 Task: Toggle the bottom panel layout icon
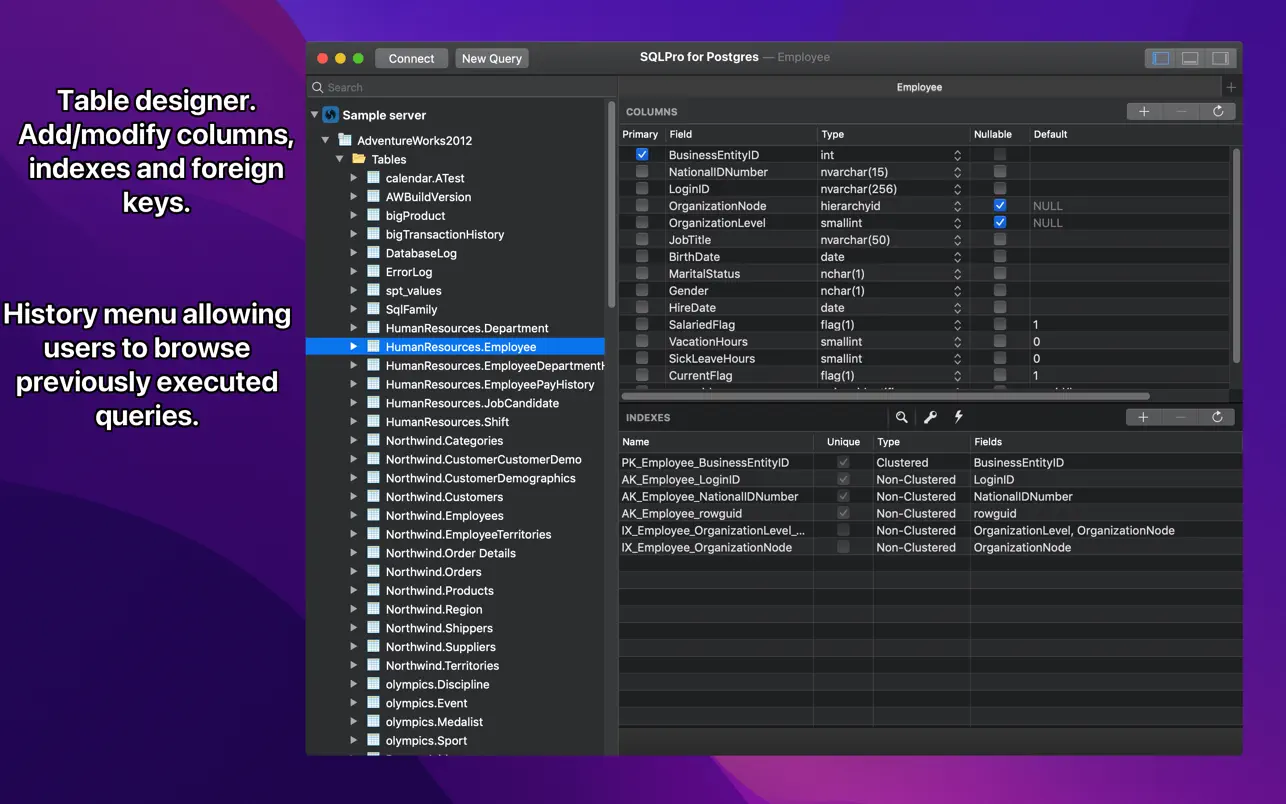pos(1190,58)
